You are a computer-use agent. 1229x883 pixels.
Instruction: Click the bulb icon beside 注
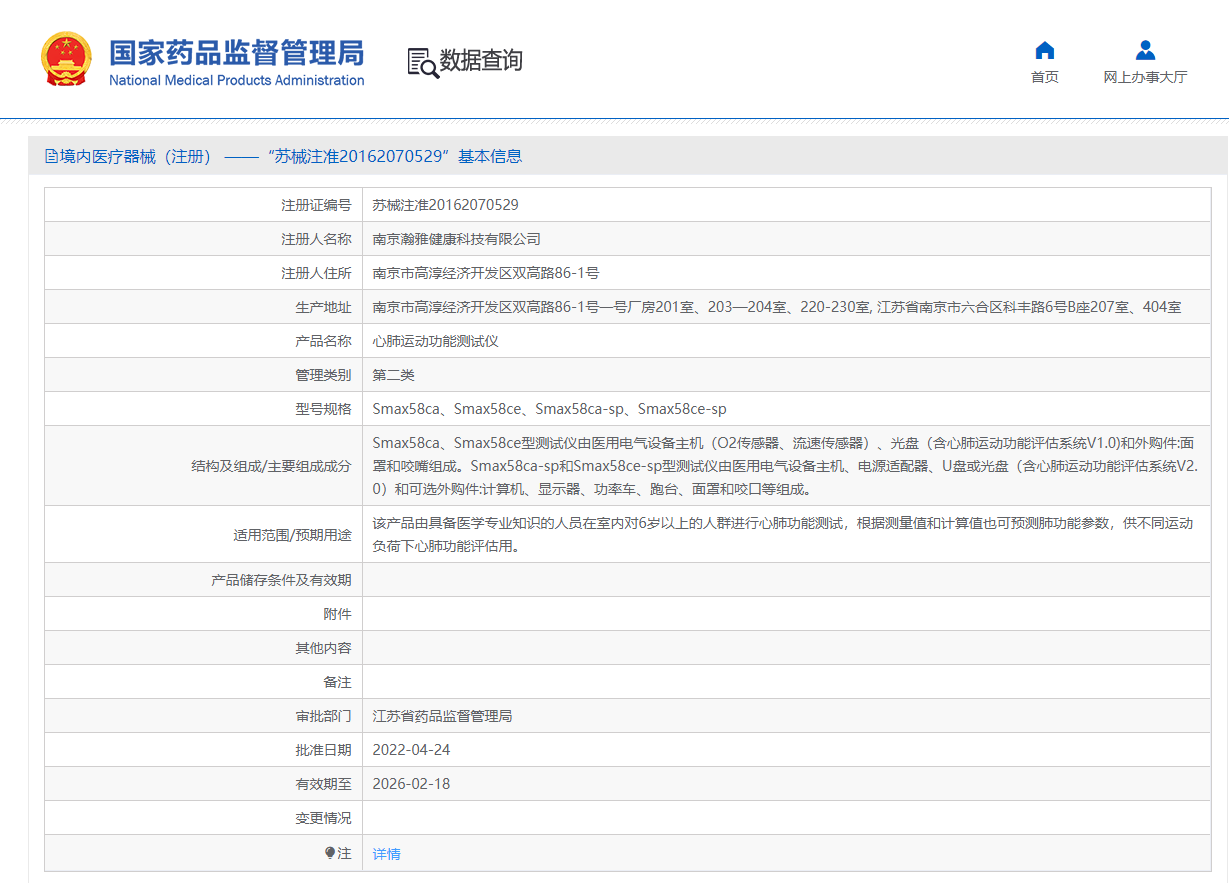(x=330, y=853)
